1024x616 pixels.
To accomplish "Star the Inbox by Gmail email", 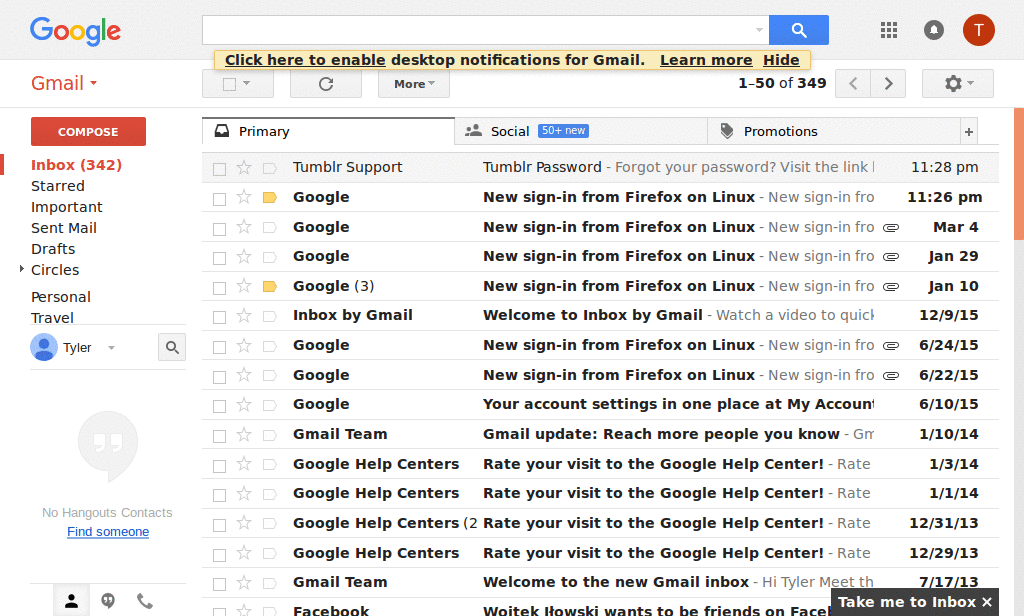I will [244, 316].
